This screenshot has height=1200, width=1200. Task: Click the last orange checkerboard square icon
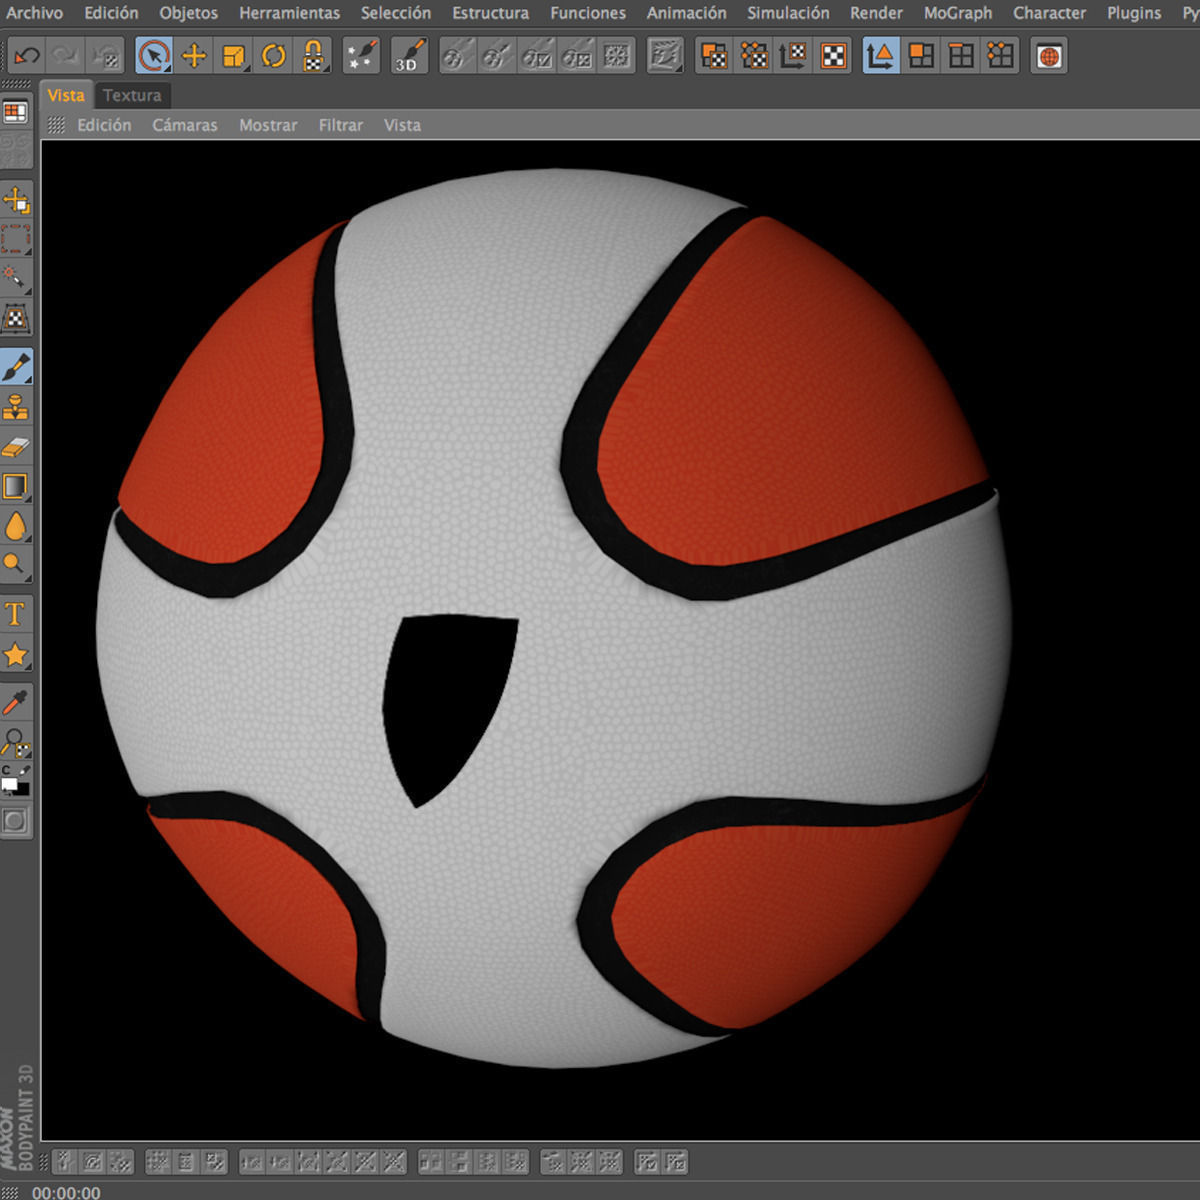[x=834, y=56]
